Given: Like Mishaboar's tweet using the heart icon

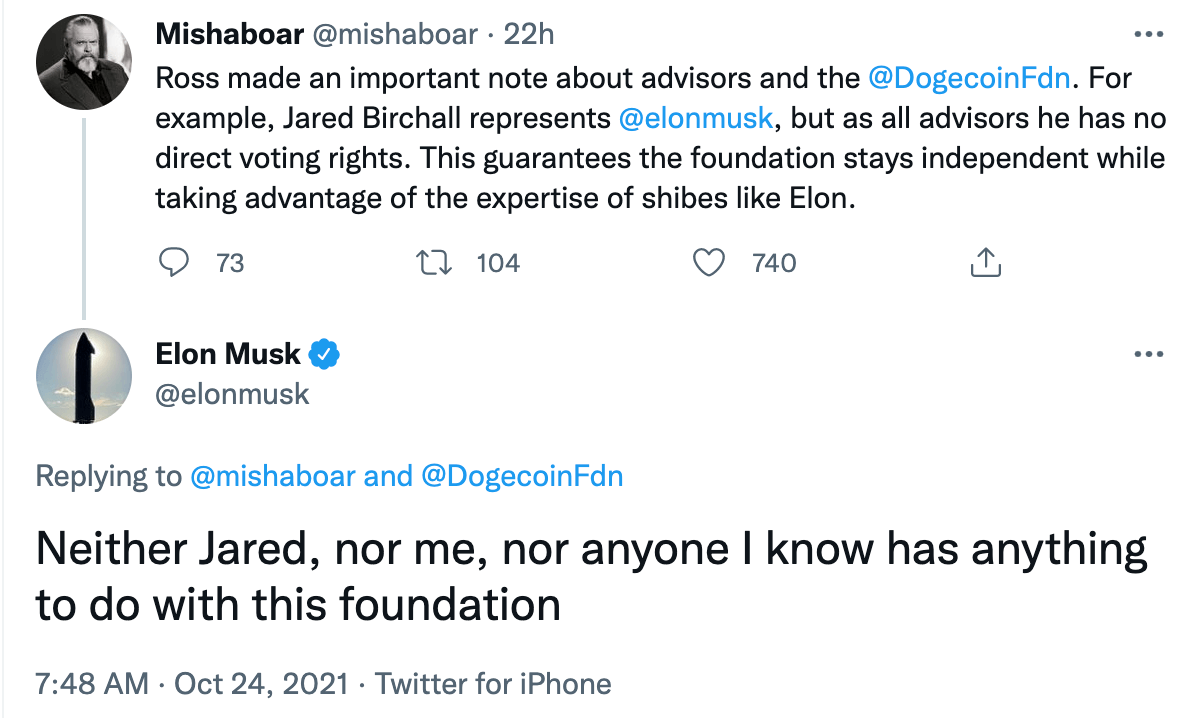Looking at the screenshot, I should pos(709,262).
